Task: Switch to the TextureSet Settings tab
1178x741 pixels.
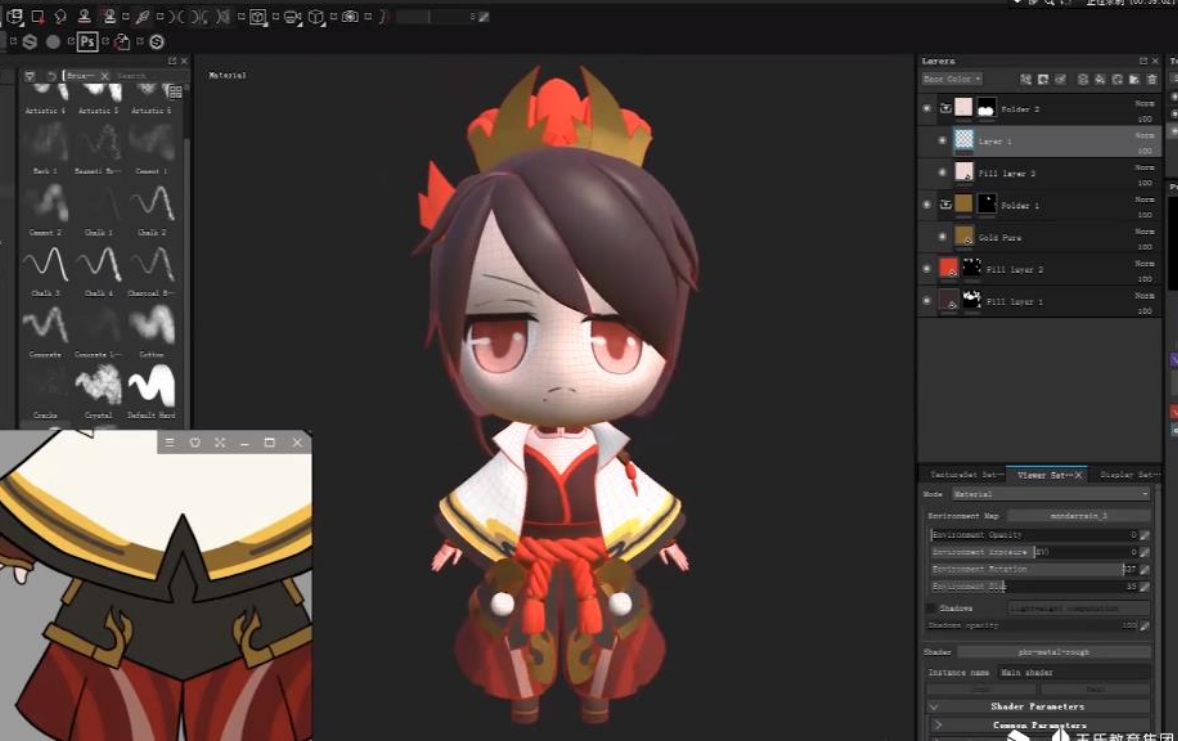Action: 961,474
